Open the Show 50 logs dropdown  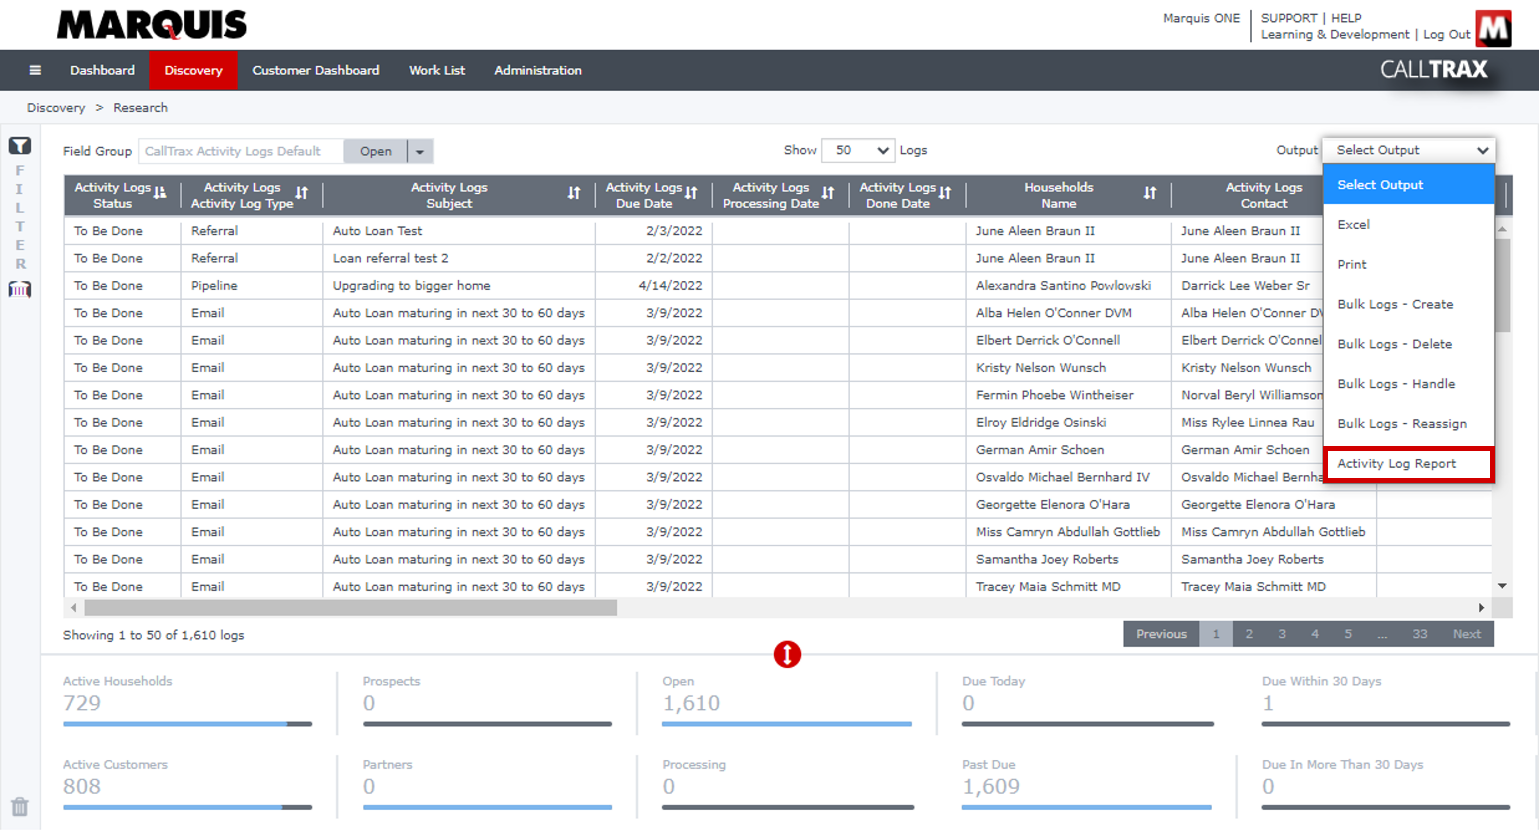857,150
